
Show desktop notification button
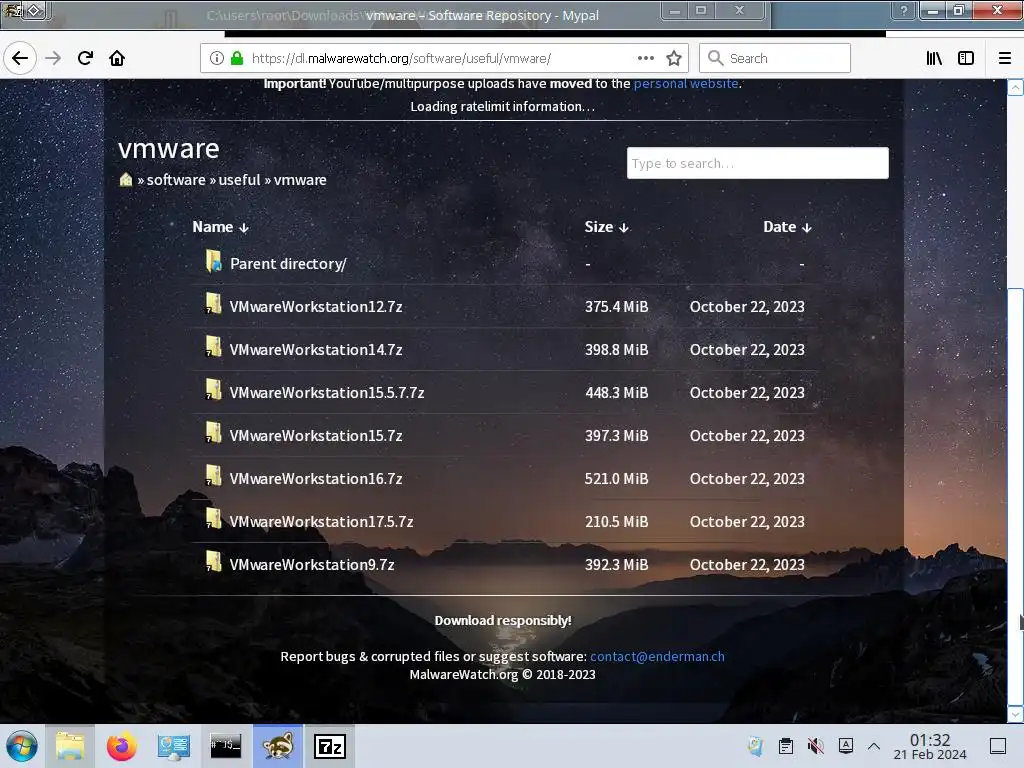997,746
